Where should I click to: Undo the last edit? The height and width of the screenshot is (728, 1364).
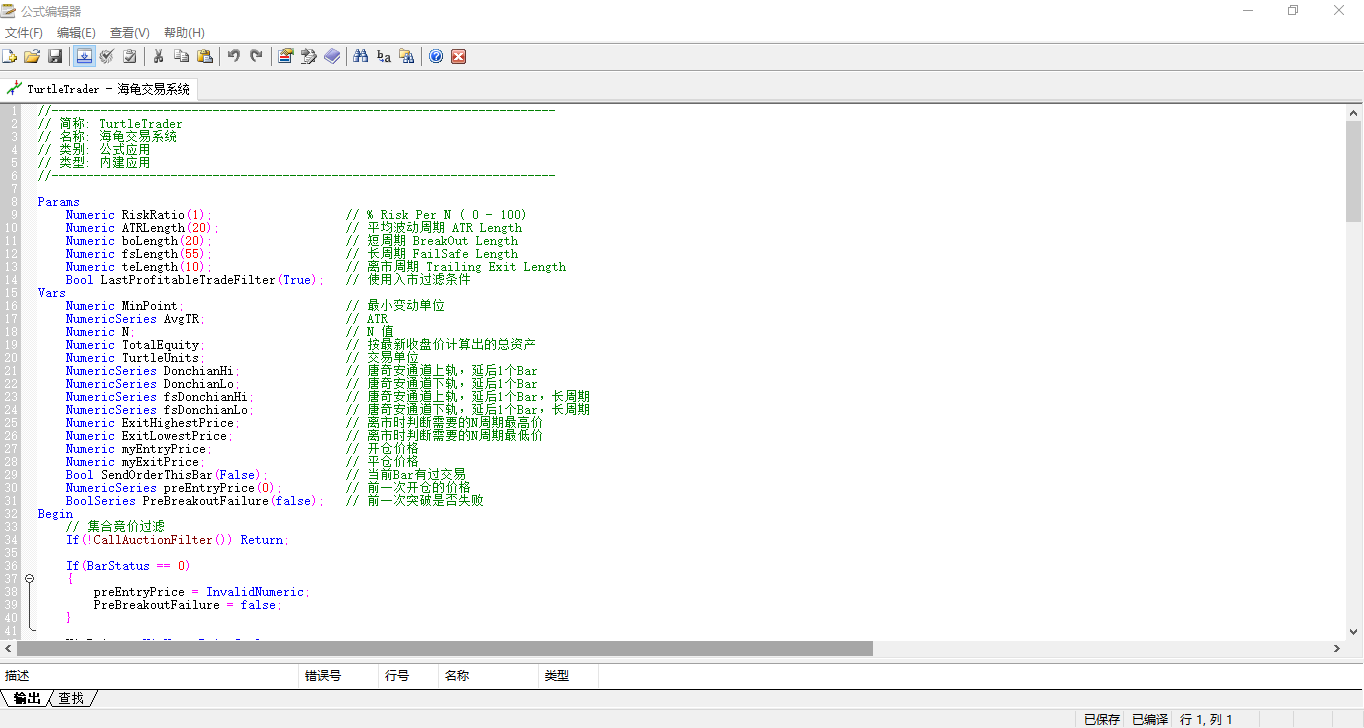[233, 57]
